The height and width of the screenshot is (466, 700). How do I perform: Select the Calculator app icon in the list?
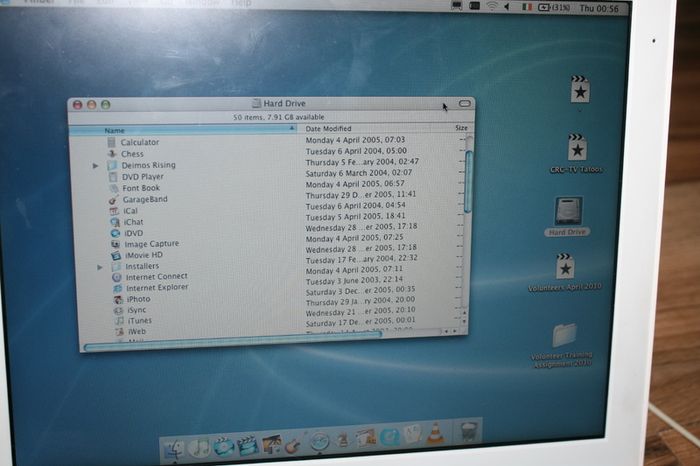point(112,142)
